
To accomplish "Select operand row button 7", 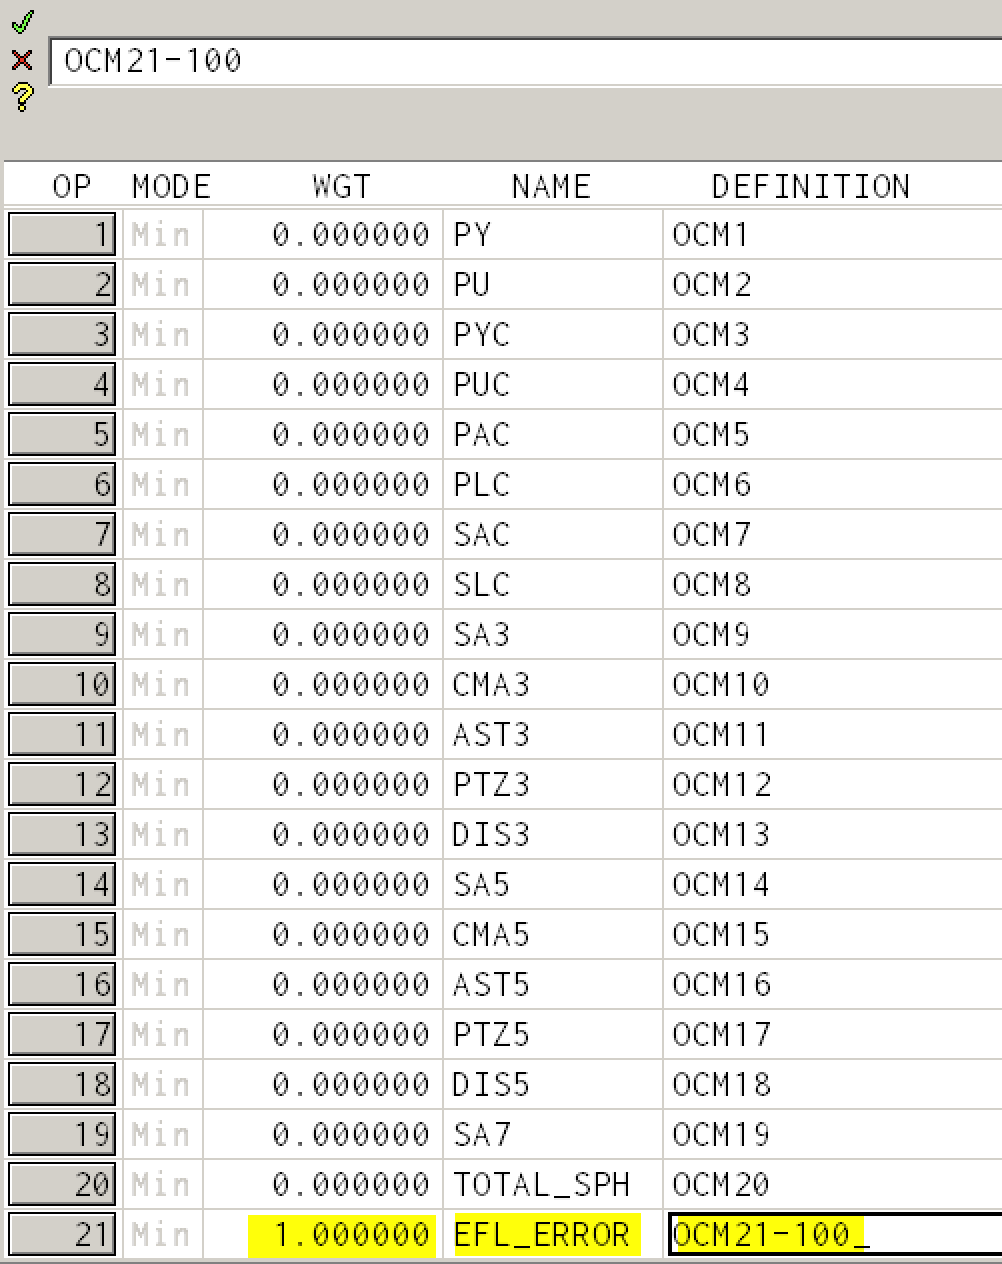I will pyautogui.click(x=62, y=534).
